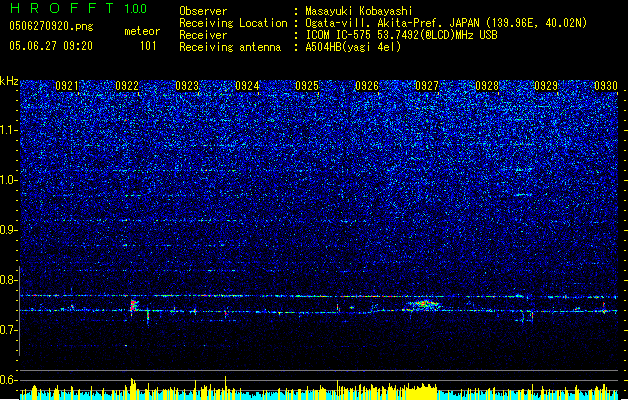Click the 1.0 kHz axis tick label
The image size is (629, 400).
9,180
